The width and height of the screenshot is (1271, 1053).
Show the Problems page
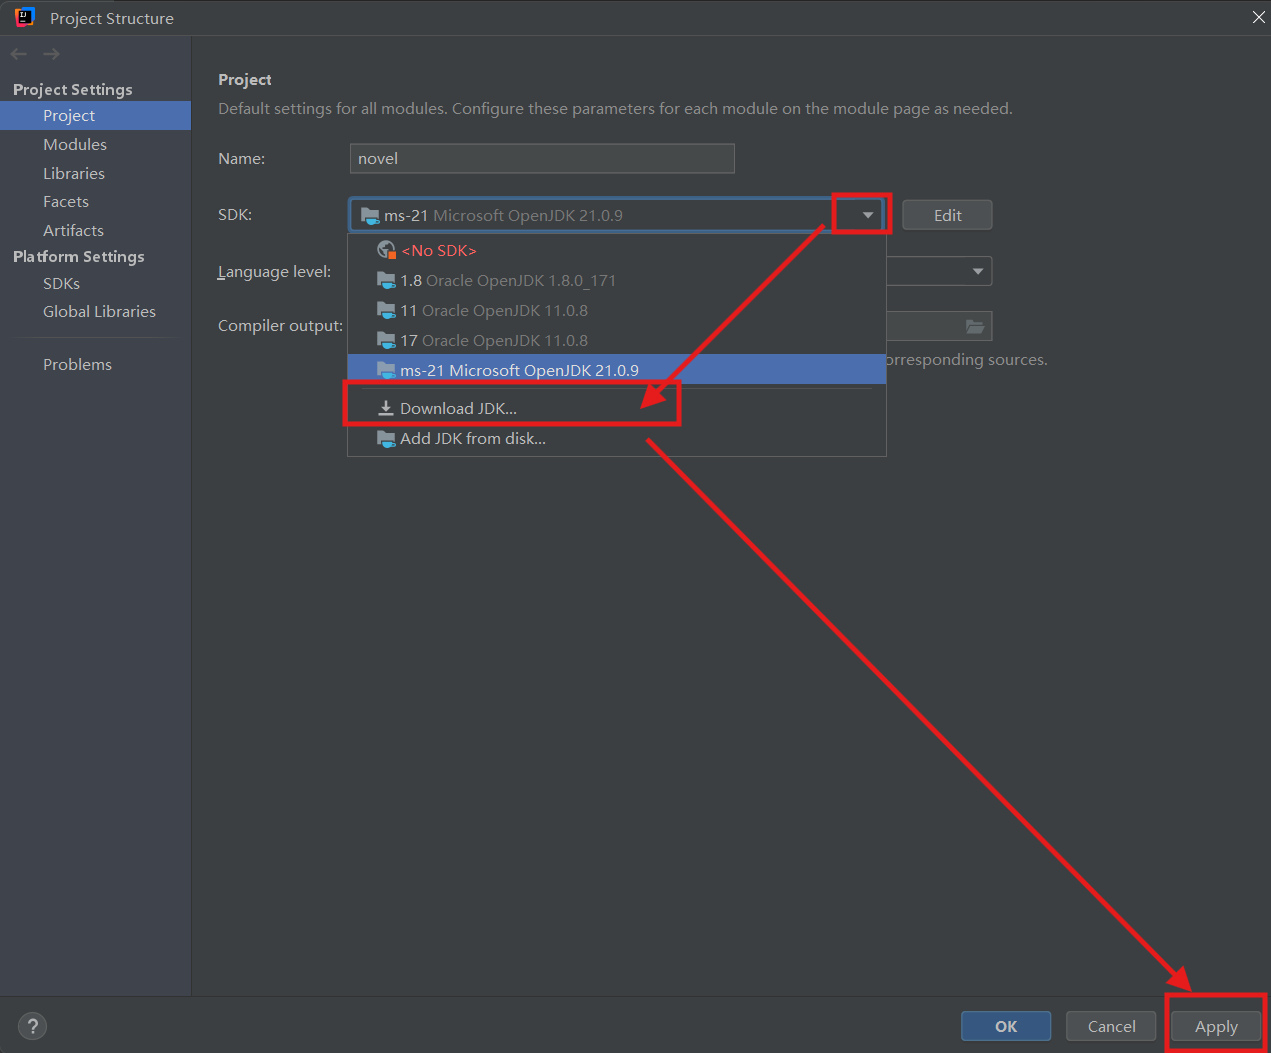tap(95, 364)
